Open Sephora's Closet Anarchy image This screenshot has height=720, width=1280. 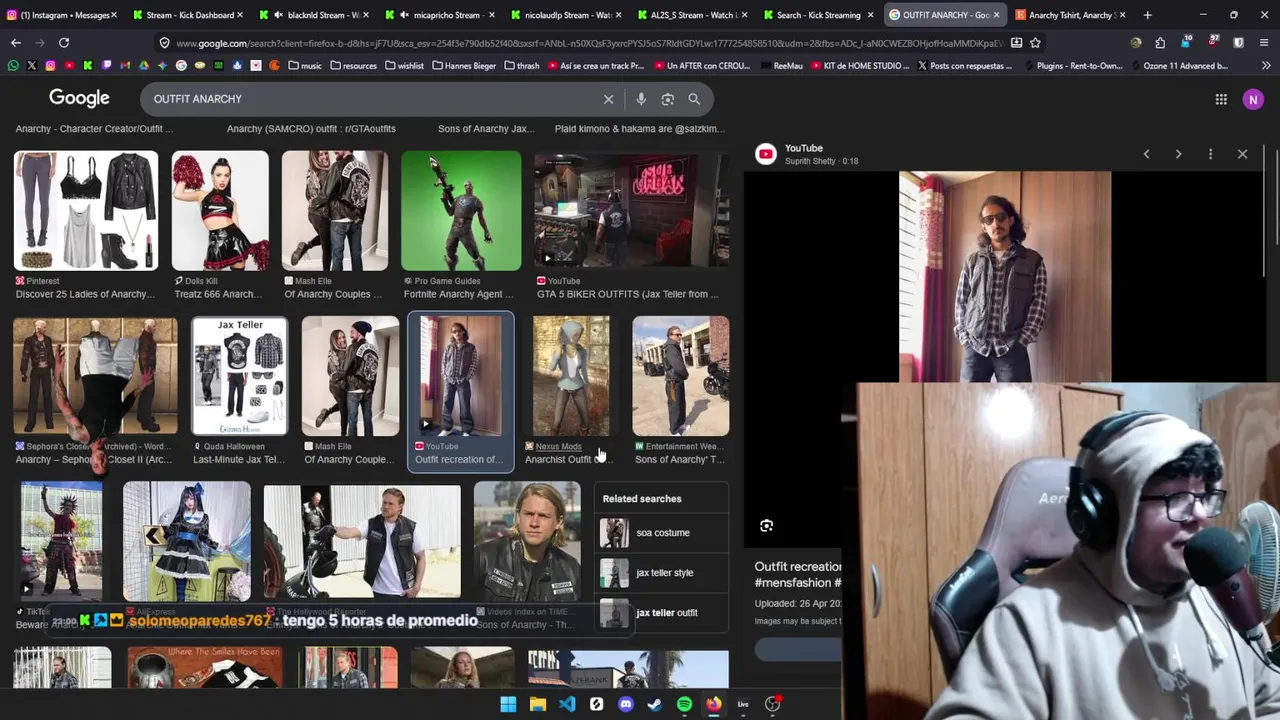point(95,376)
